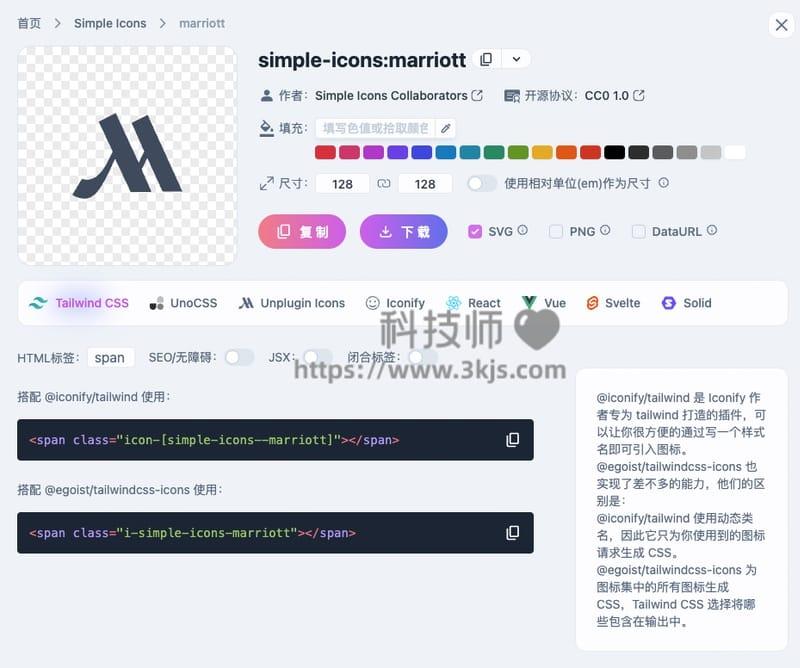Image resolution: width=800 pixels, height=668 pixels.
Task: Pick the yellow color swatch
Action: 542,152
